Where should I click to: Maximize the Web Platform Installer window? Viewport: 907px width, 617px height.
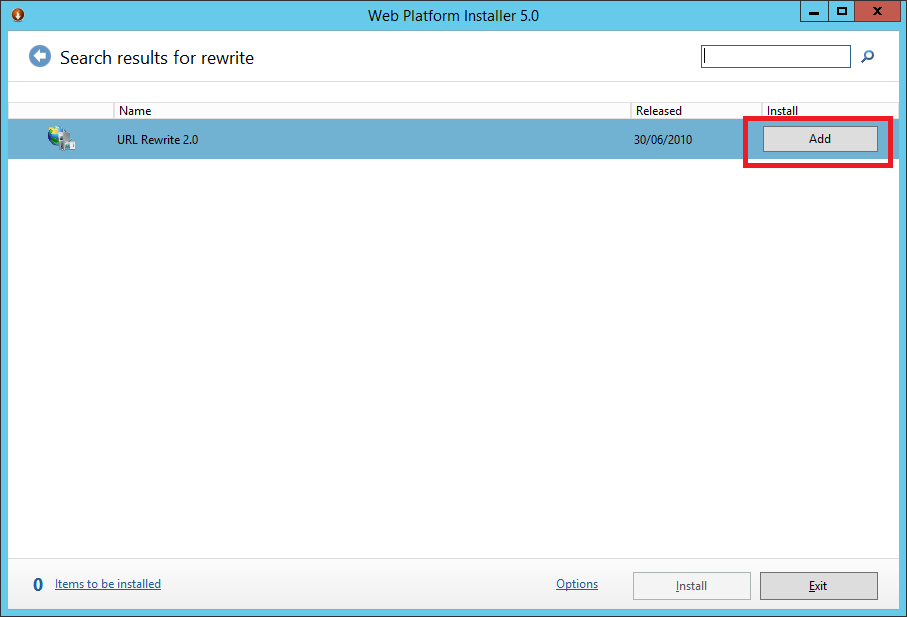pos(842,12)
